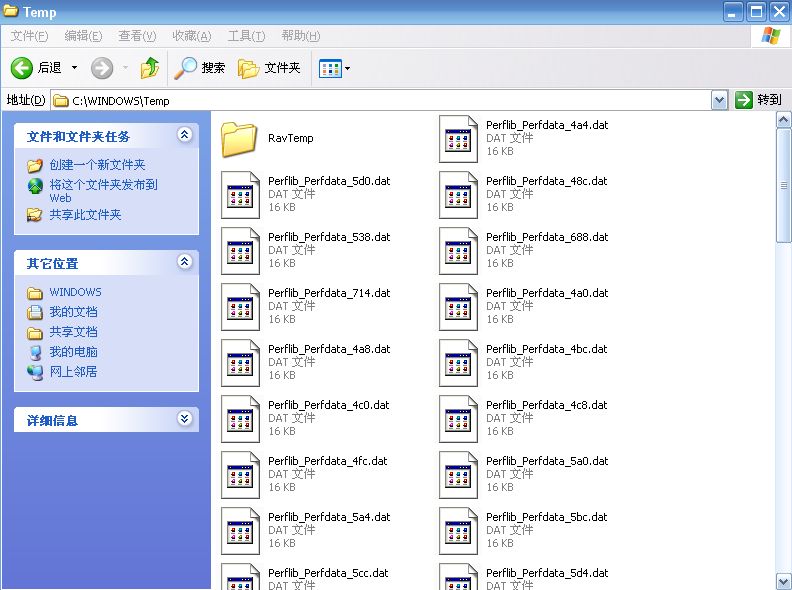The image size is (792, 590).
Task: Open the 帮助(H) menu
Action: 301,36
